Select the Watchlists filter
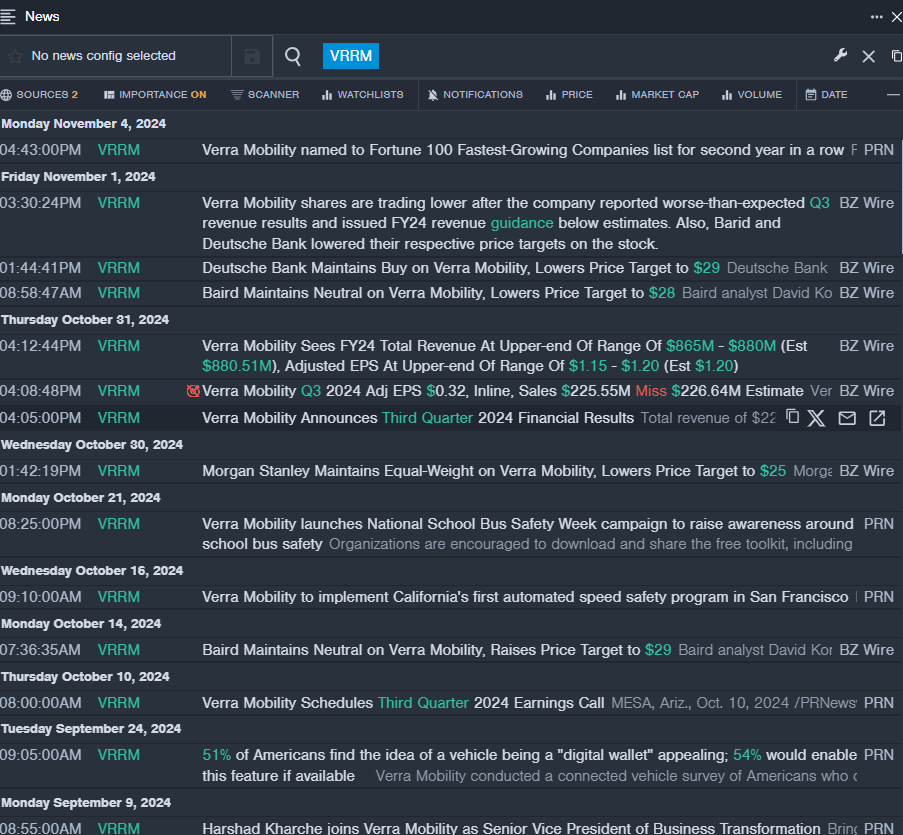The image size is (903, 835). pos(362,95)
